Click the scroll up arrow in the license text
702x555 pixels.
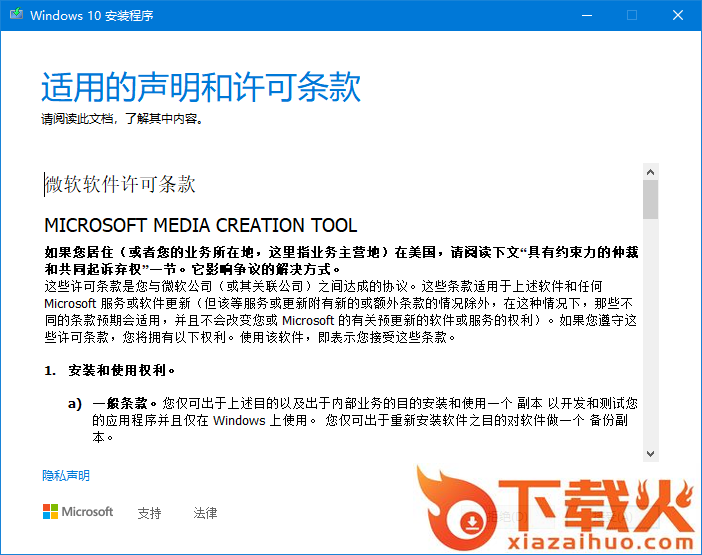651,172
